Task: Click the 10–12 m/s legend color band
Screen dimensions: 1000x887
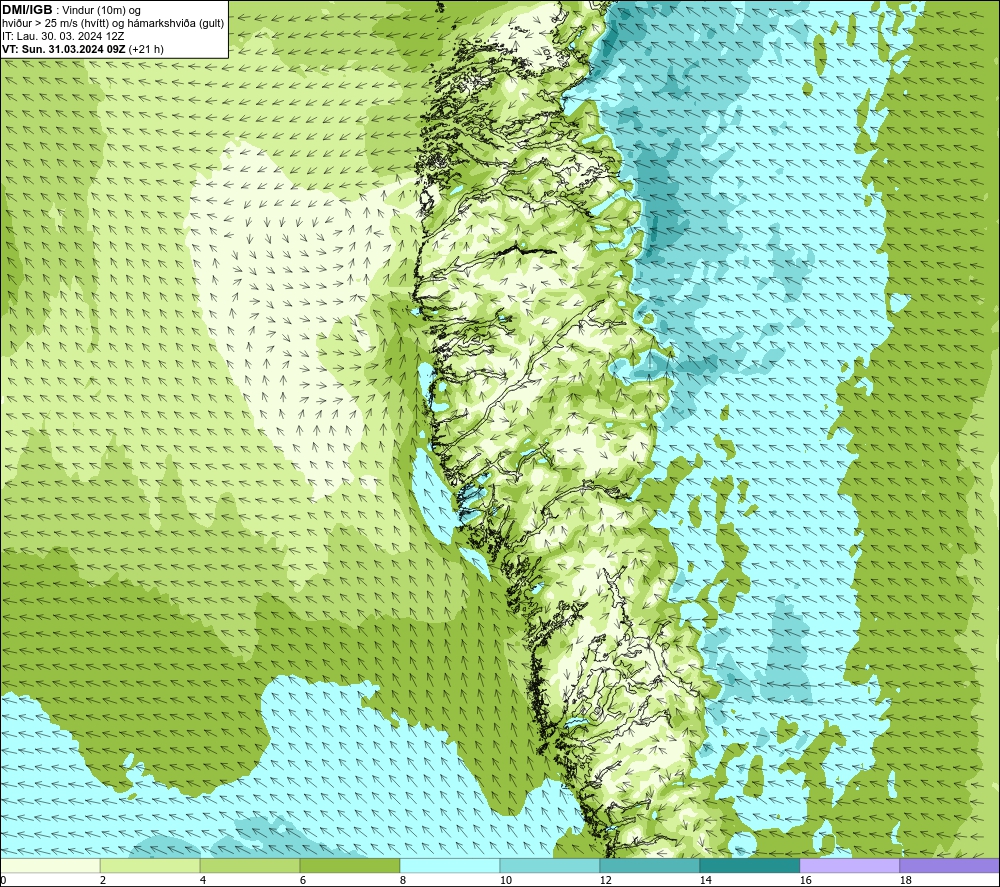Action: tap(550, 865)
